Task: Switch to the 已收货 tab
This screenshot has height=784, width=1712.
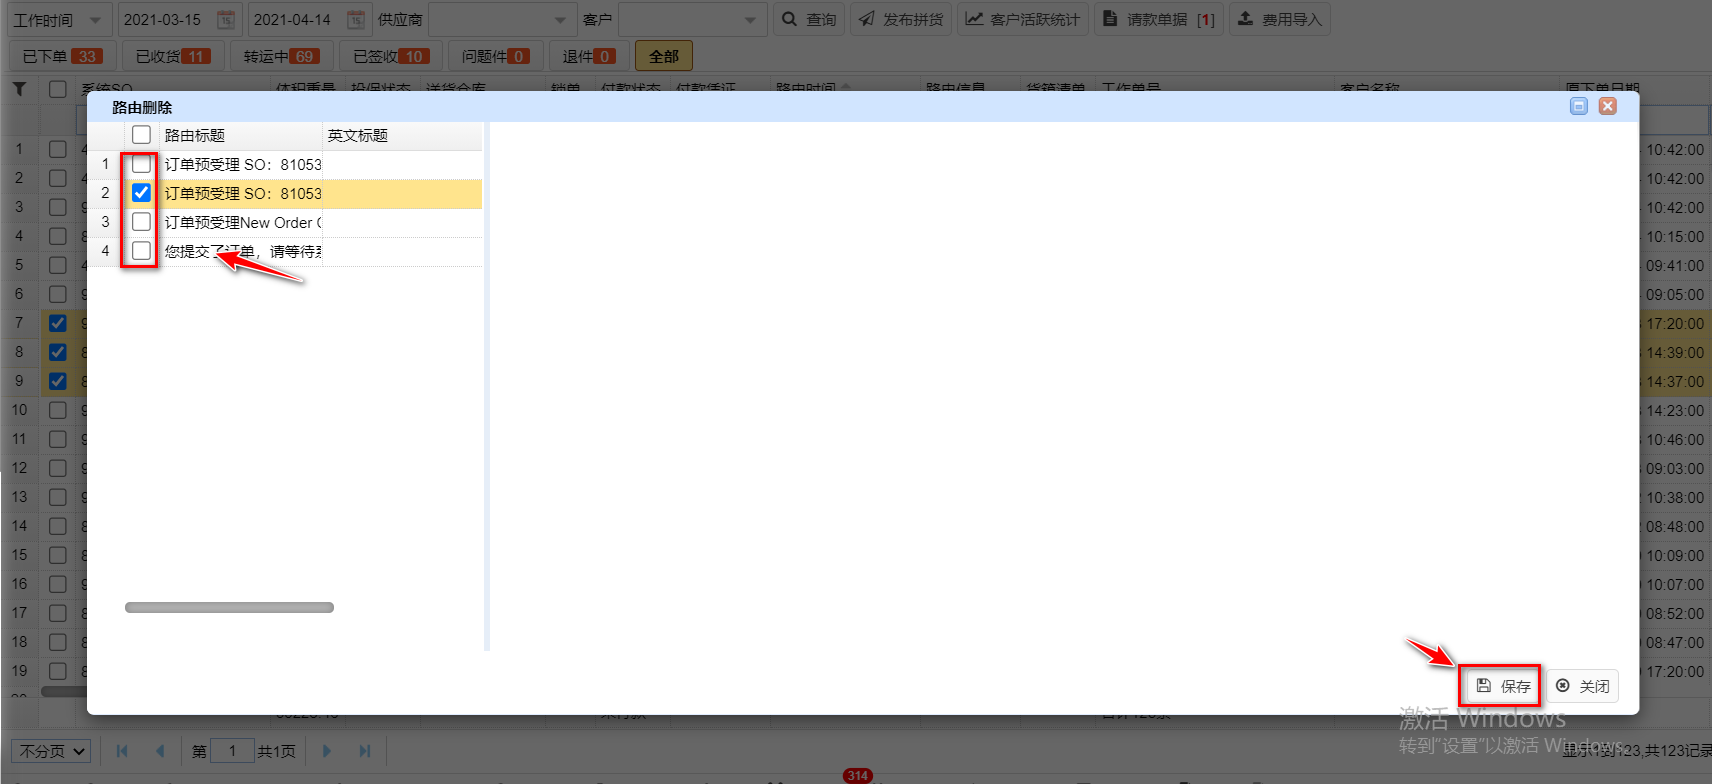Action: pyautogui.click(x=173, y=56)
